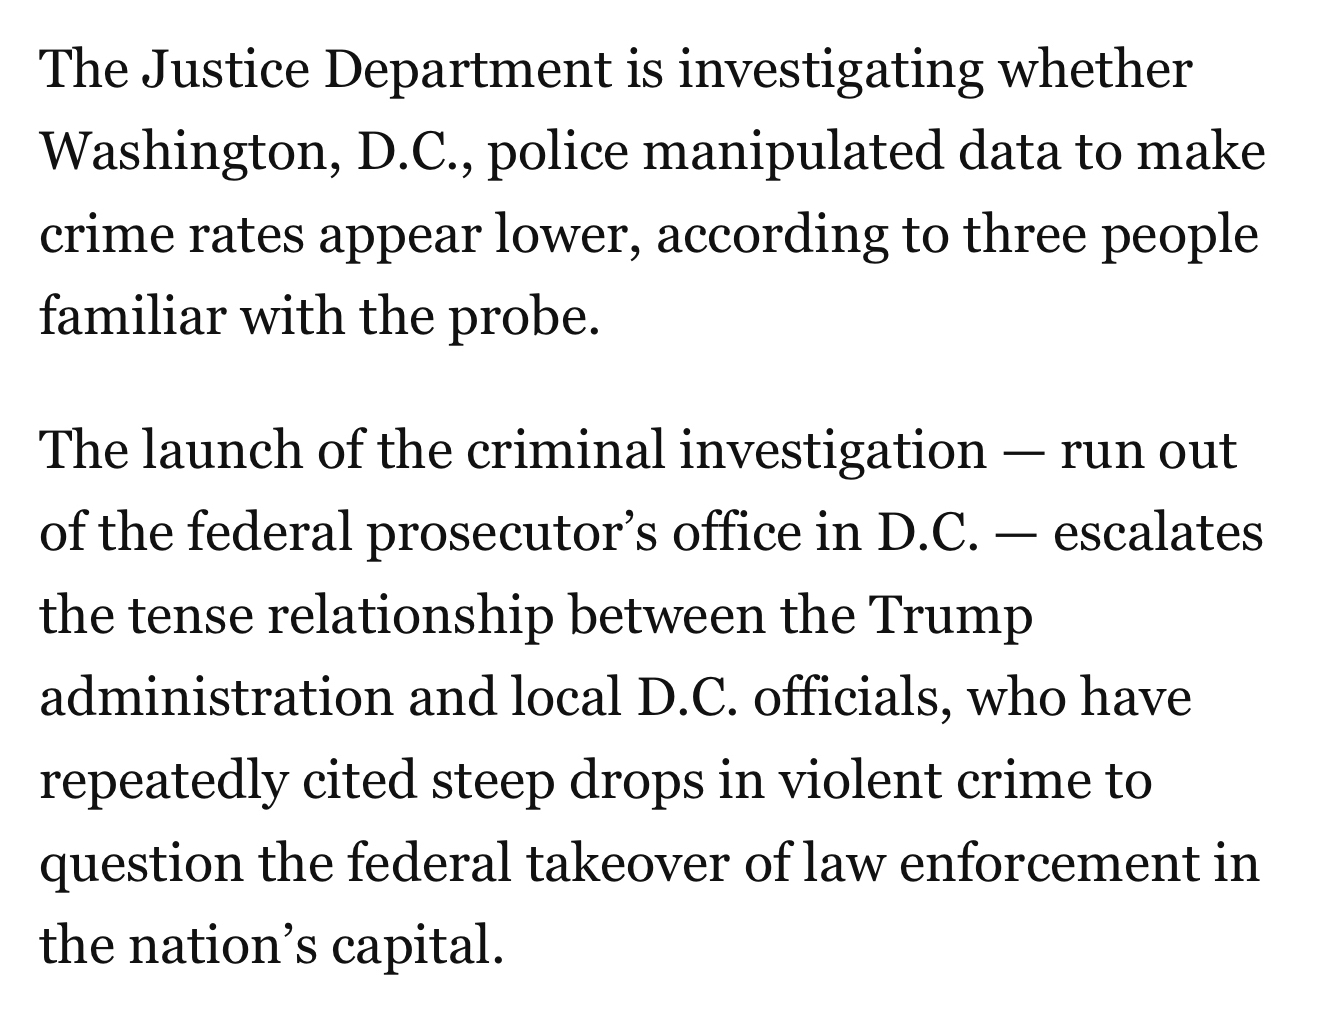This screenshot has width=1320, height=1032.
Task: Click the word "administration"
Action: [x=215, y=697]
